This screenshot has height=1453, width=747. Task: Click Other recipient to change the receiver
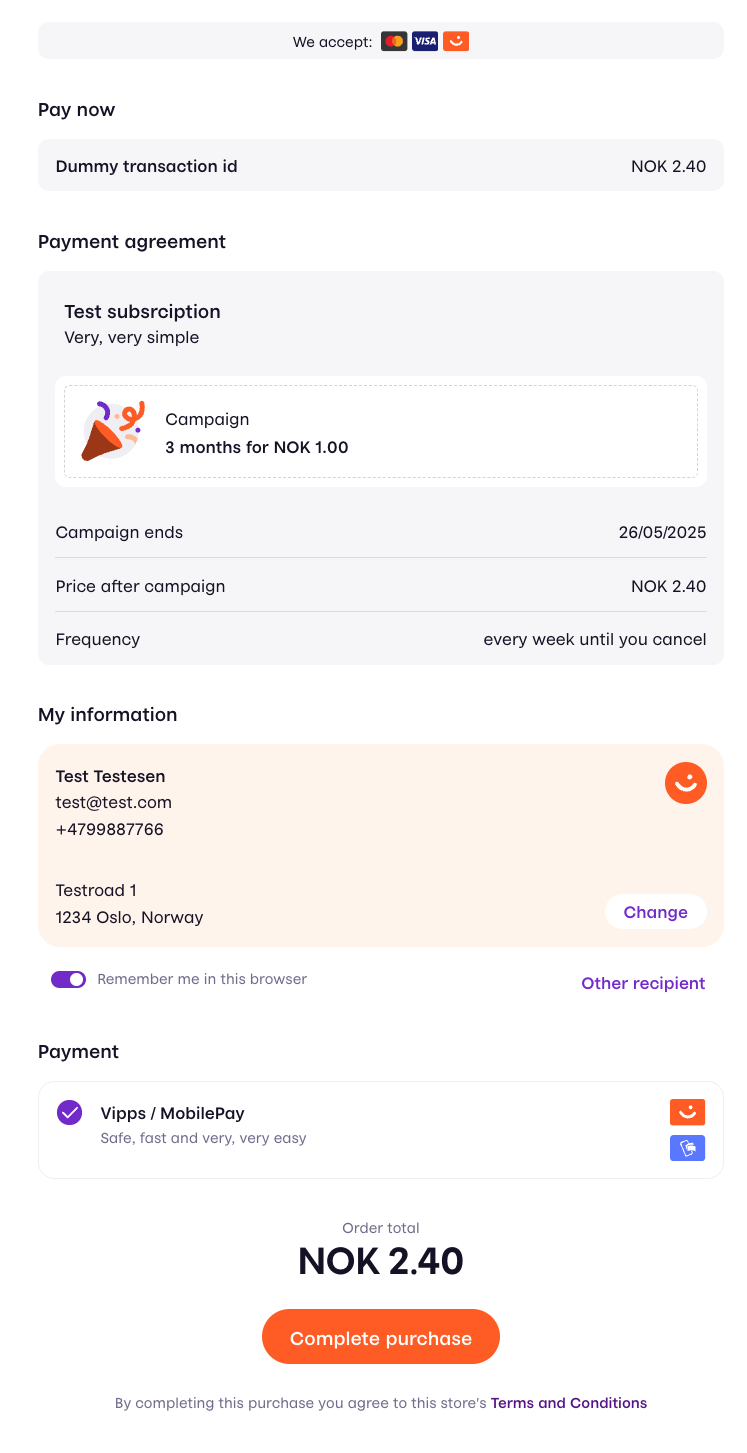coord(643,983)
